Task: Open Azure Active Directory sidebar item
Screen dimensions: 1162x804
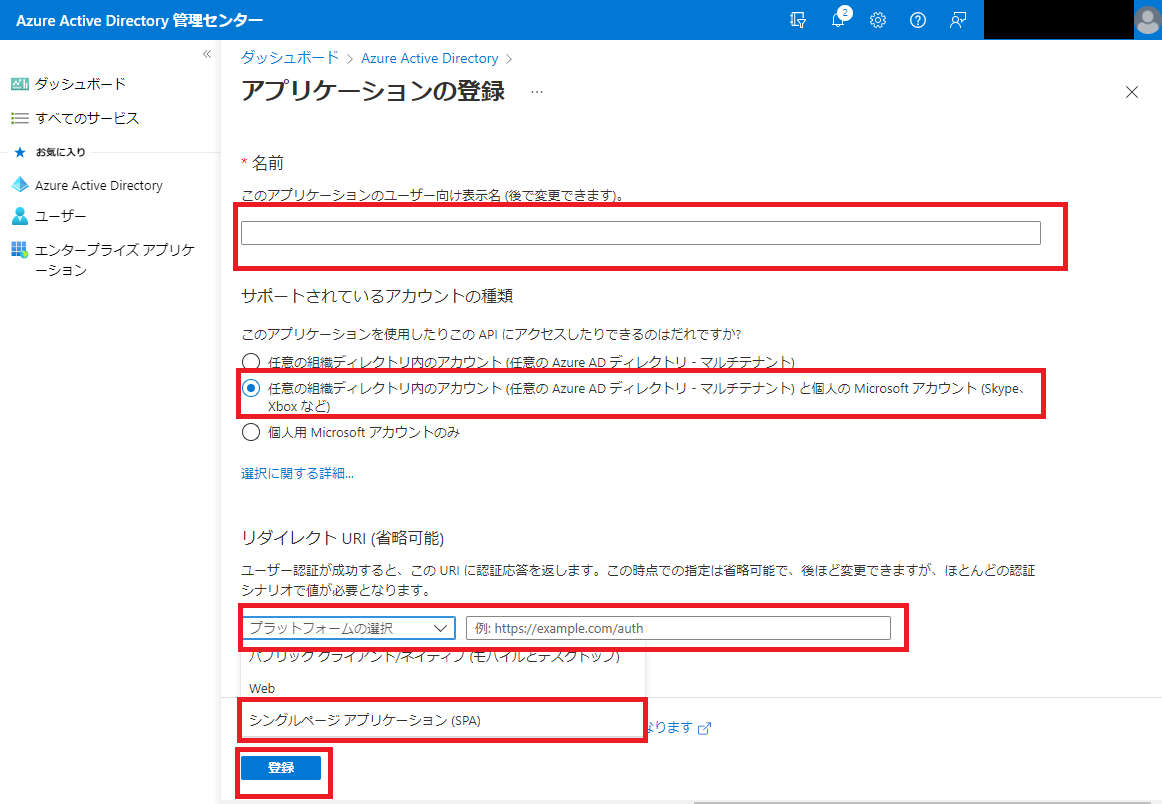Action: (99, 185)
